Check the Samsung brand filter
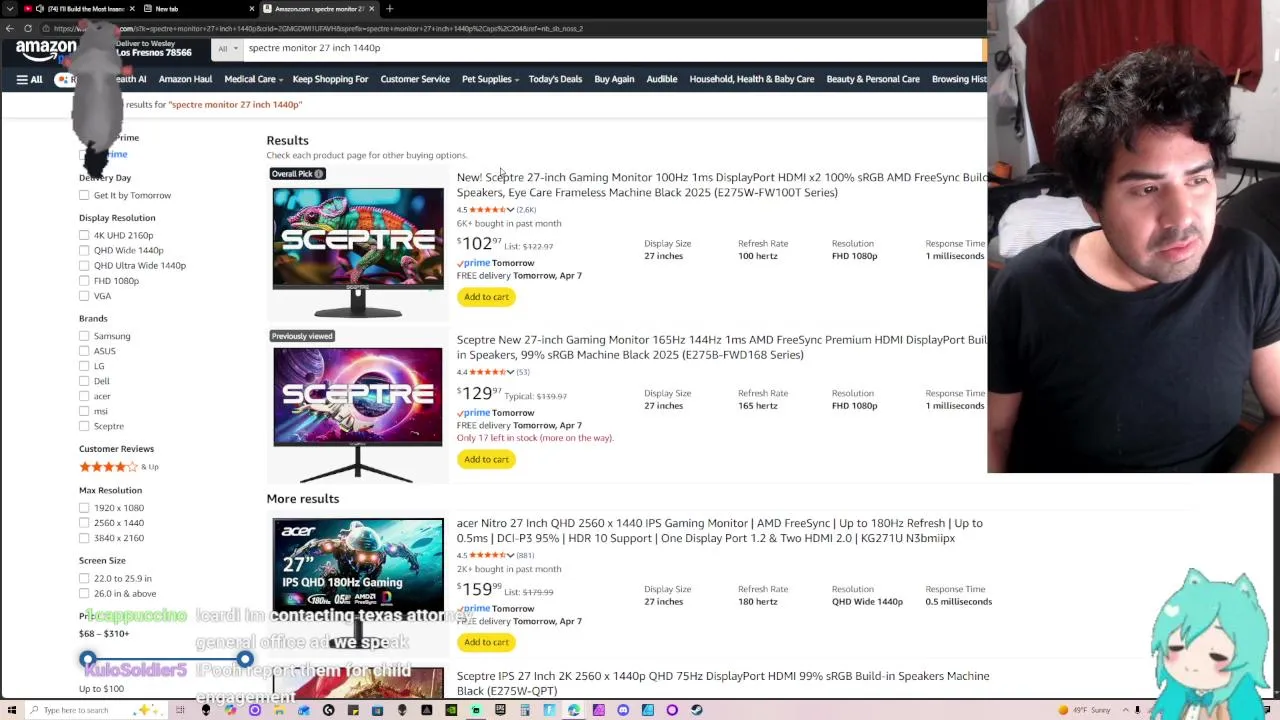This screenshot has height=720, width=1280. point(84,336)
